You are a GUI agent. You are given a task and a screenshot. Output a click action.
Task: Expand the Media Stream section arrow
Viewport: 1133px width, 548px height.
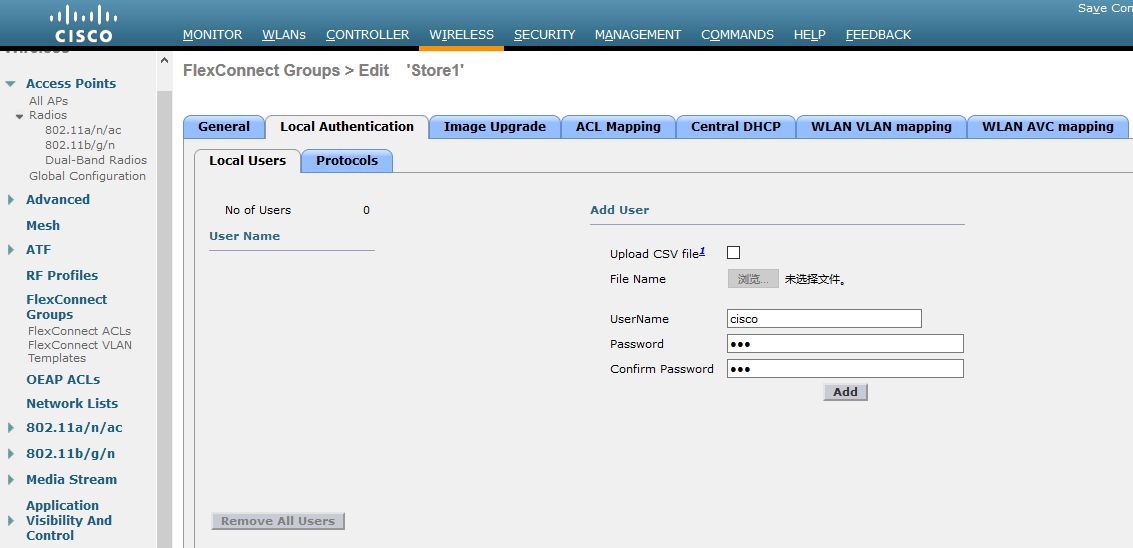[x=11, y=480]
